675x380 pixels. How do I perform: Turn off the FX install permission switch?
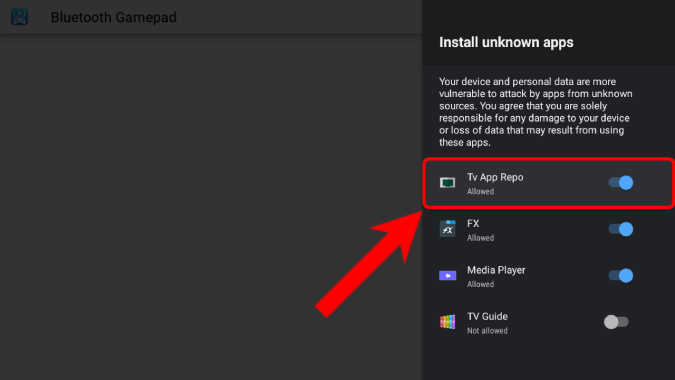[x=621, y=229]
